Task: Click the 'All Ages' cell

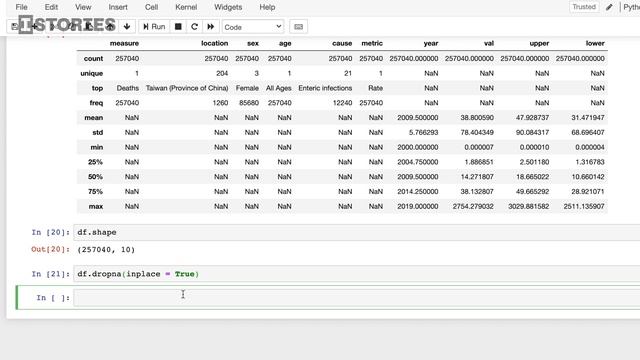Action: click(x=278, y=88)
